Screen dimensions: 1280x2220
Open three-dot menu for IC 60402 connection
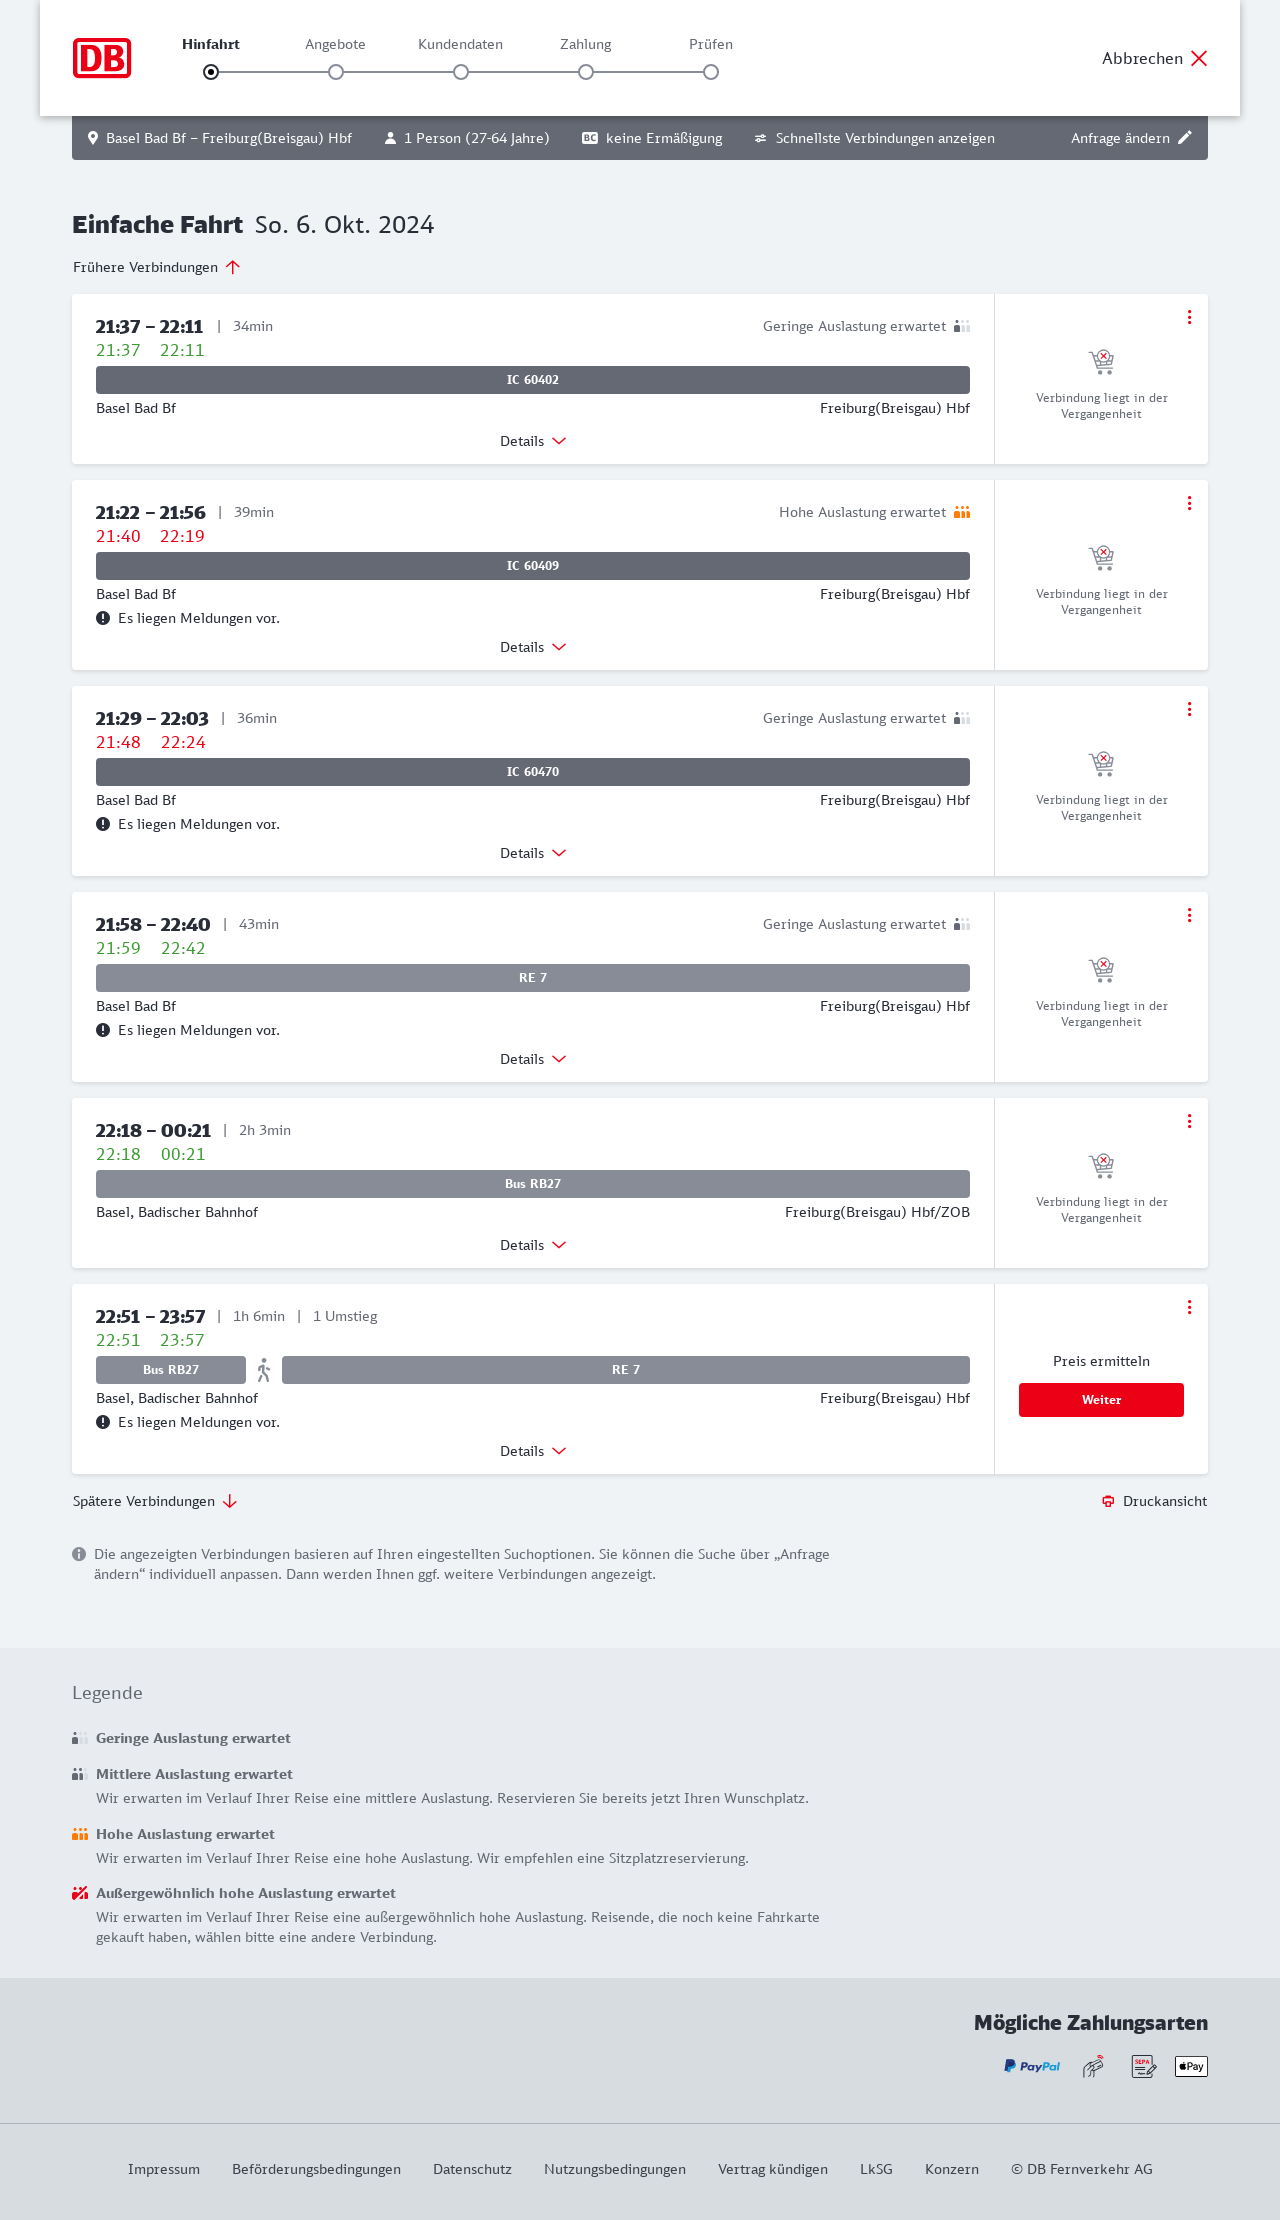(1189, 317)
